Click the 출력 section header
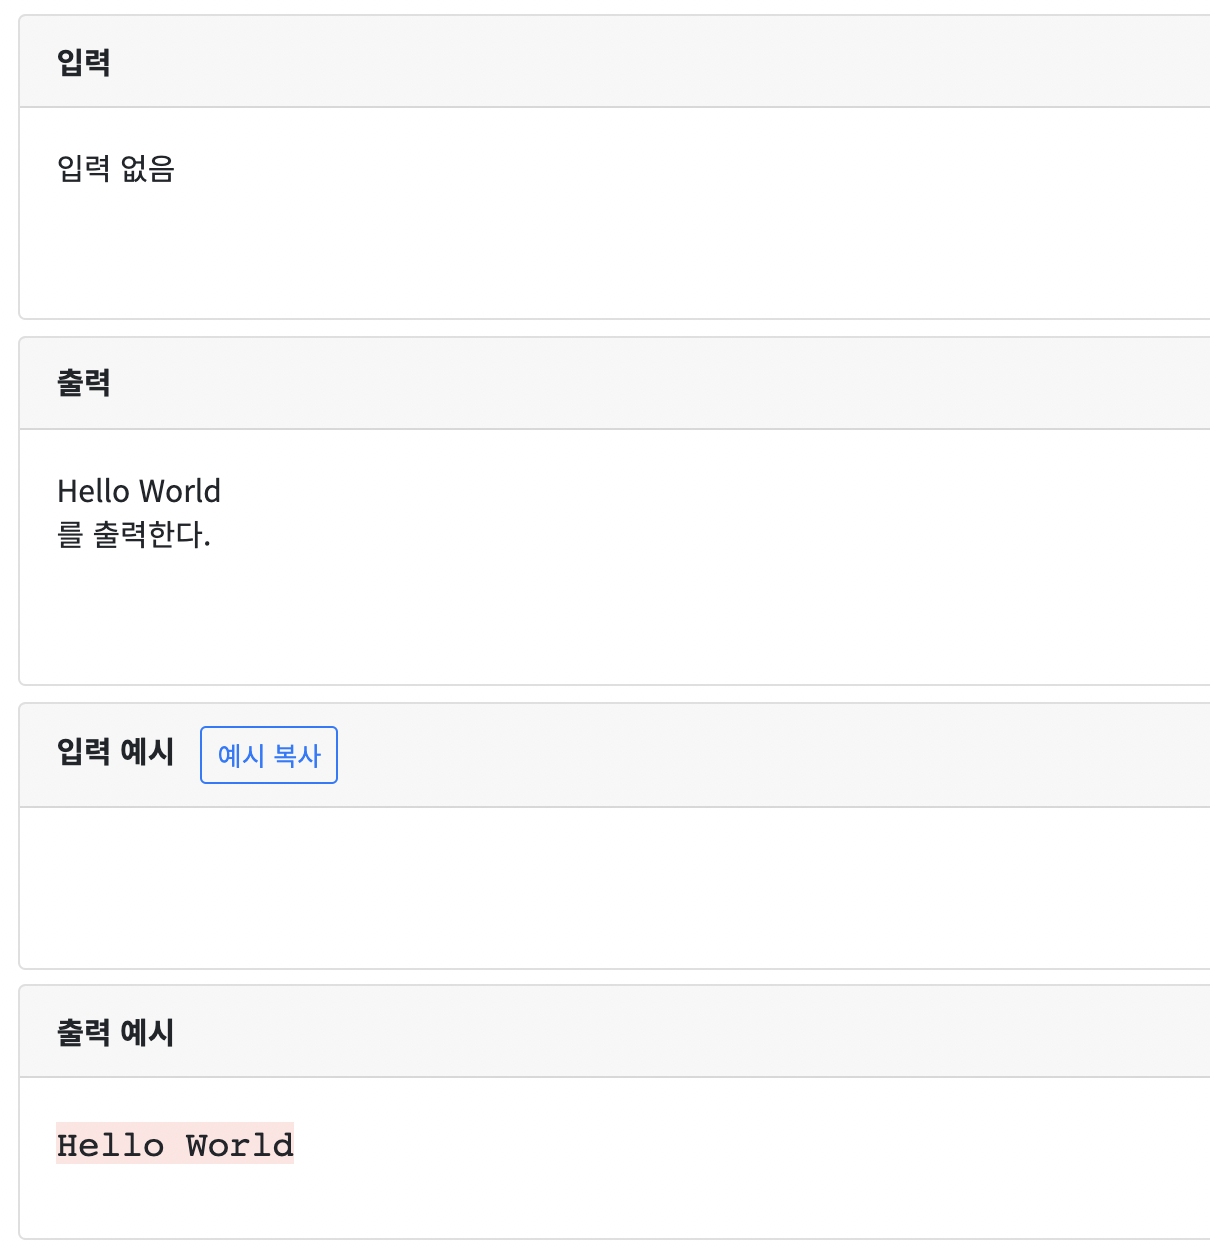This screenshot has height=1250, width=1210. (84, 383)
